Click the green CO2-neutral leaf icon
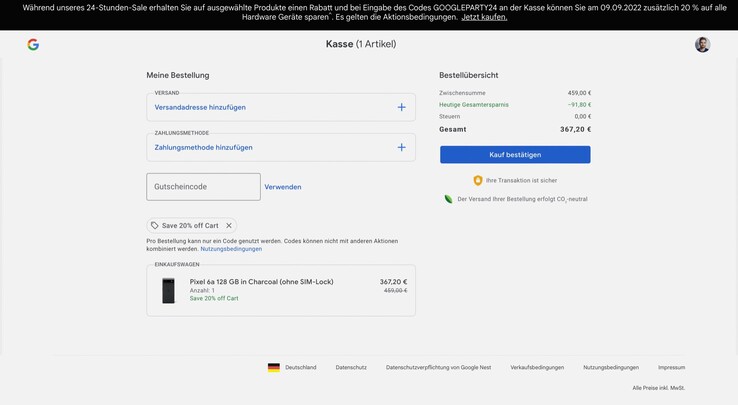 (x=449, y=199)
